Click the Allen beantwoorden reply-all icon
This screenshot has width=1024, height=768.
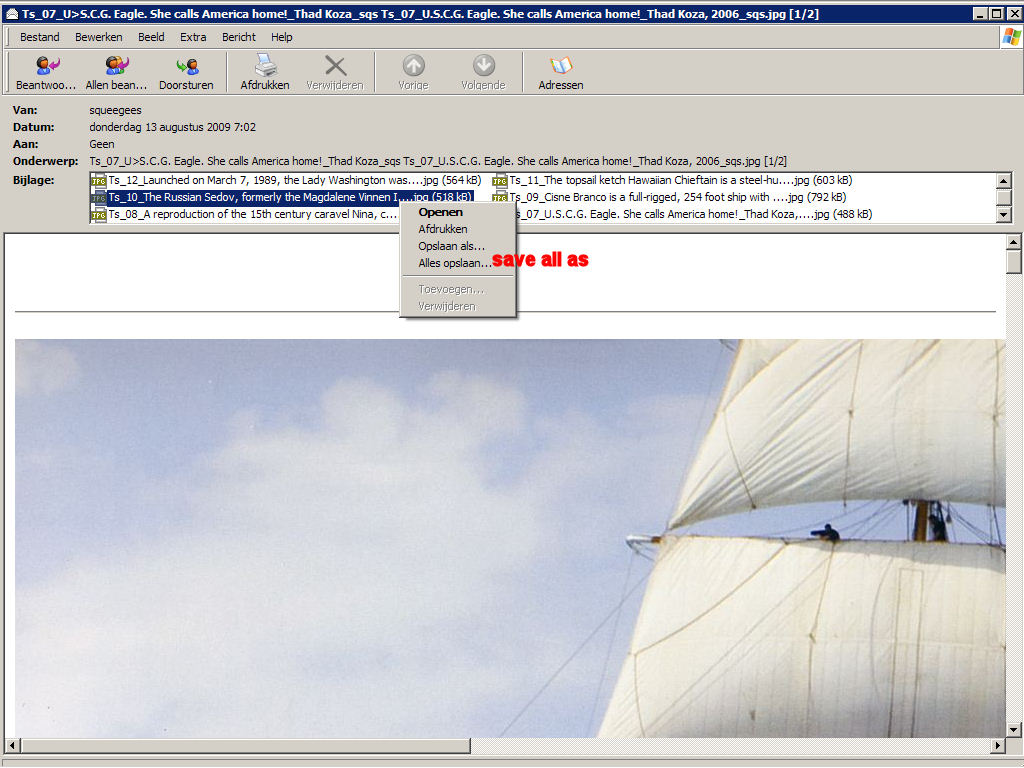pos(117,65)
